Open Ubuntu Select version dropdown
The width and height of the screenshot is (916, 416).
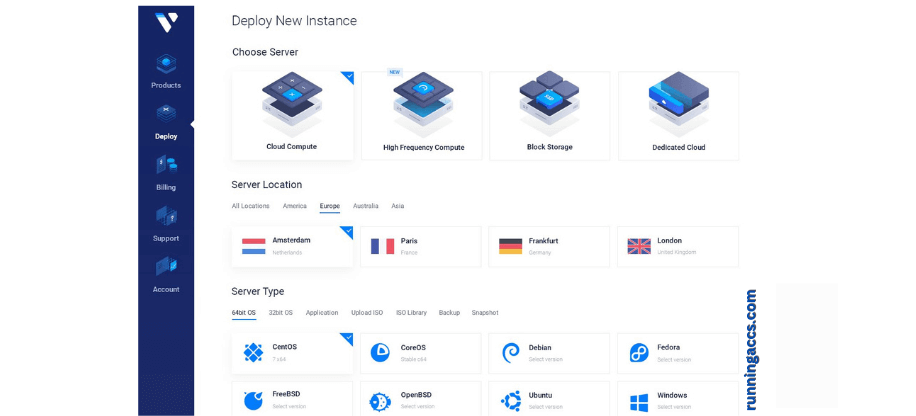(x=546, y=406)
